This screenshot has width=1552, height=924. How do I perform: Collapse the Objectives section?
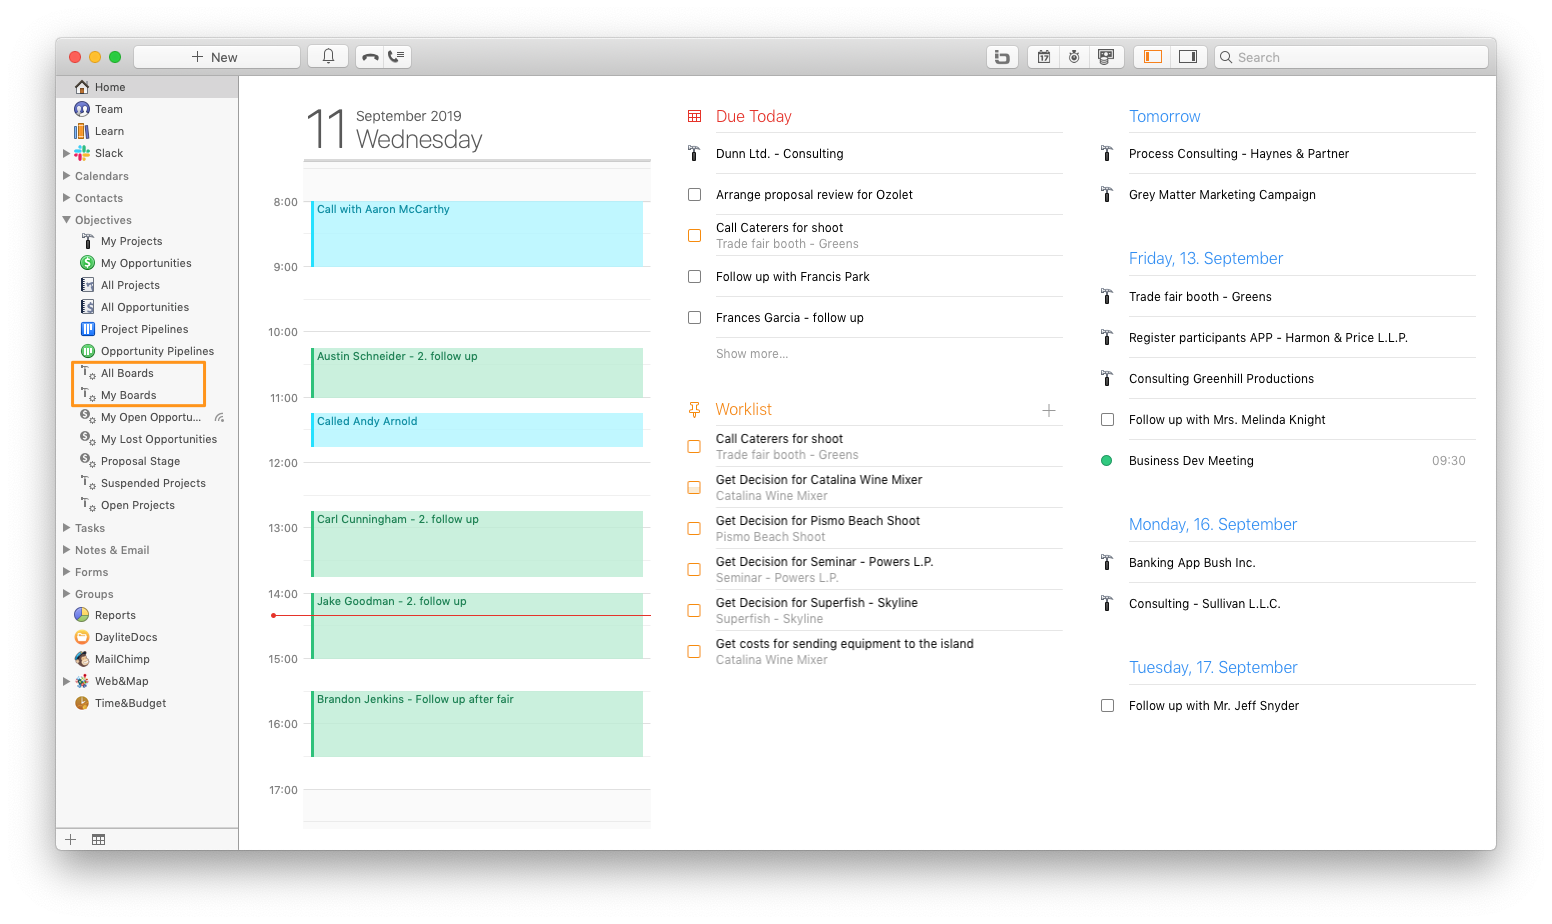point(66,220)
